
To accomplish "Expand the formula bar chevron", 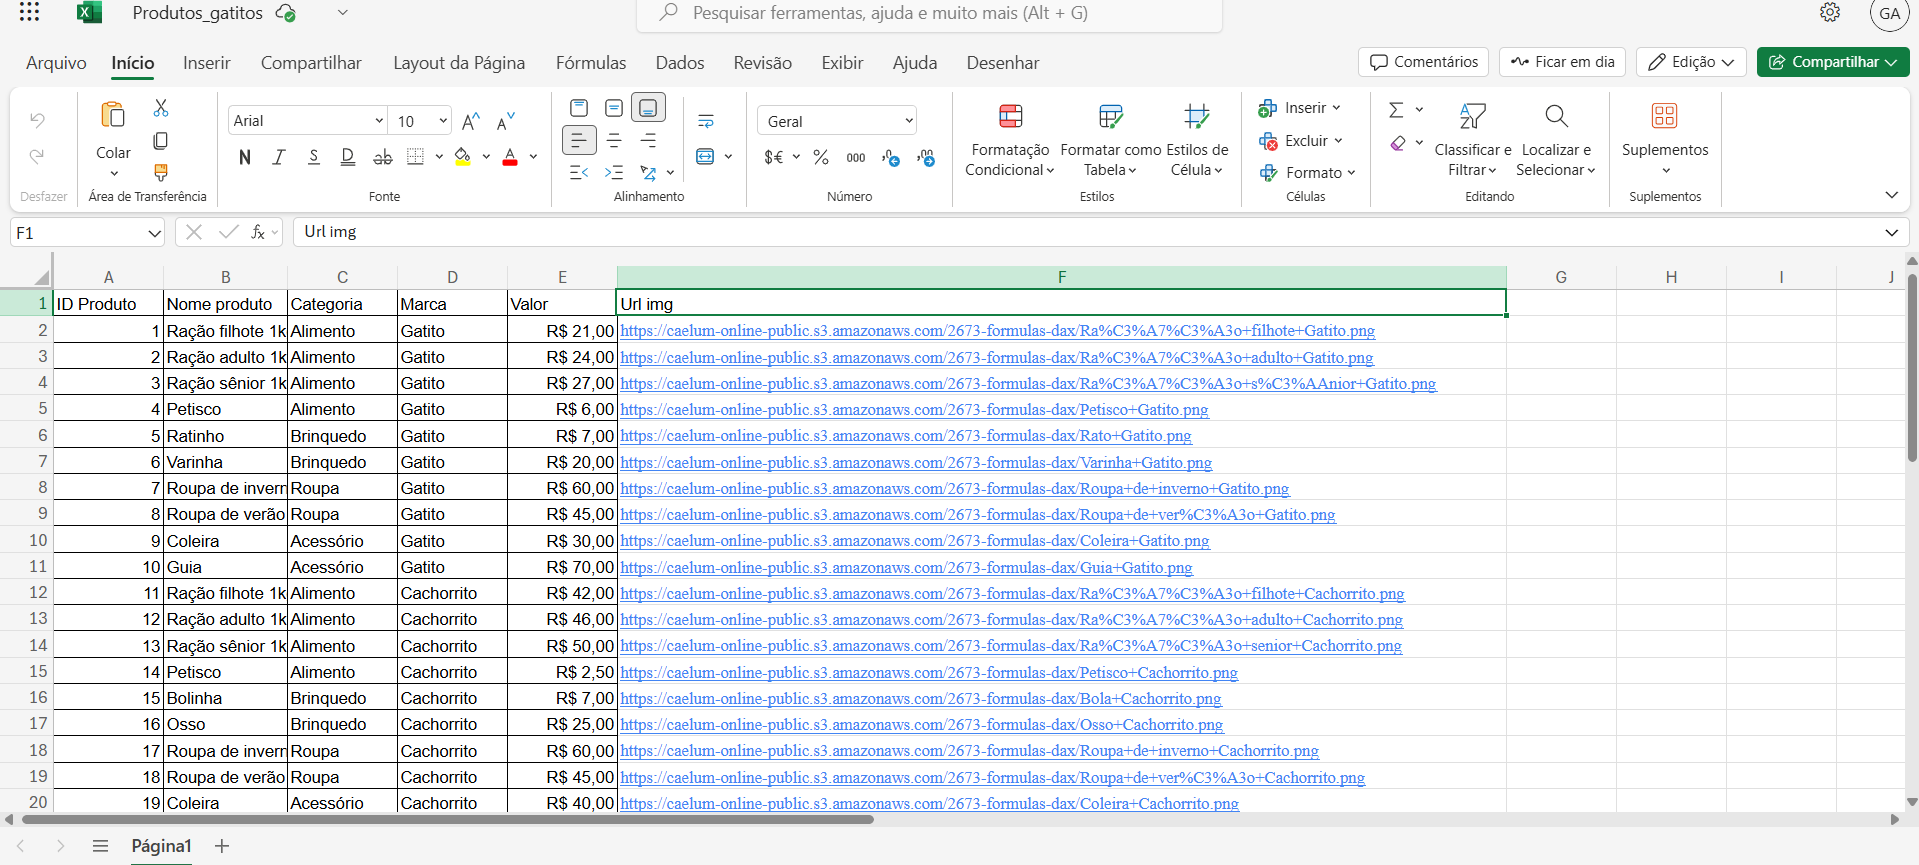I will tap(1891, 232).
